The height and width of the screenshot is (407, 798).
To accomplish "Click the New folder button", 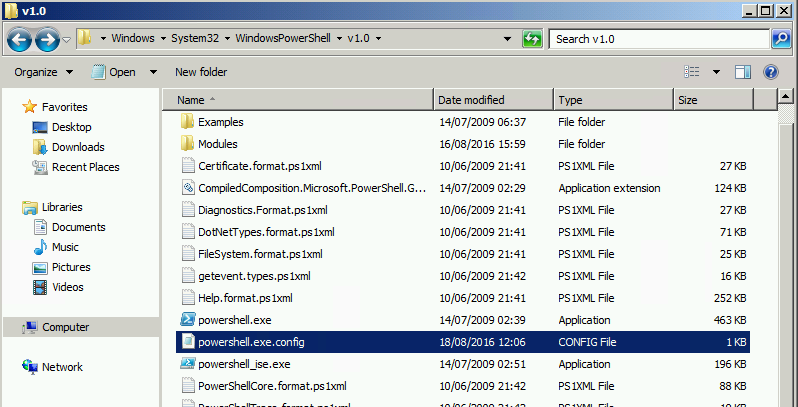I will 201,72.
